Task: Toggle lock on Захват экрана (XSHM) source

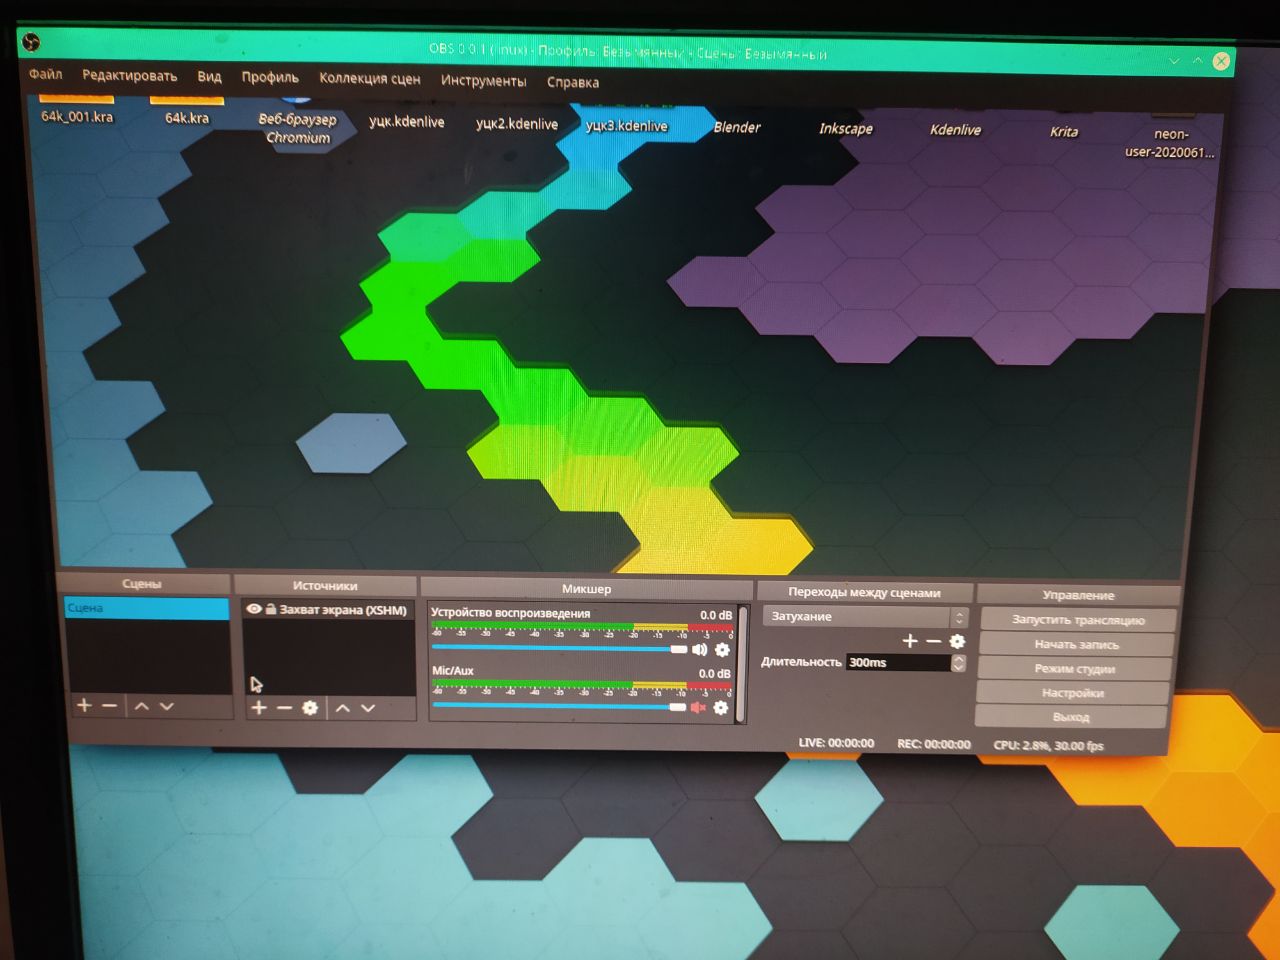Action: coord(271,609)
